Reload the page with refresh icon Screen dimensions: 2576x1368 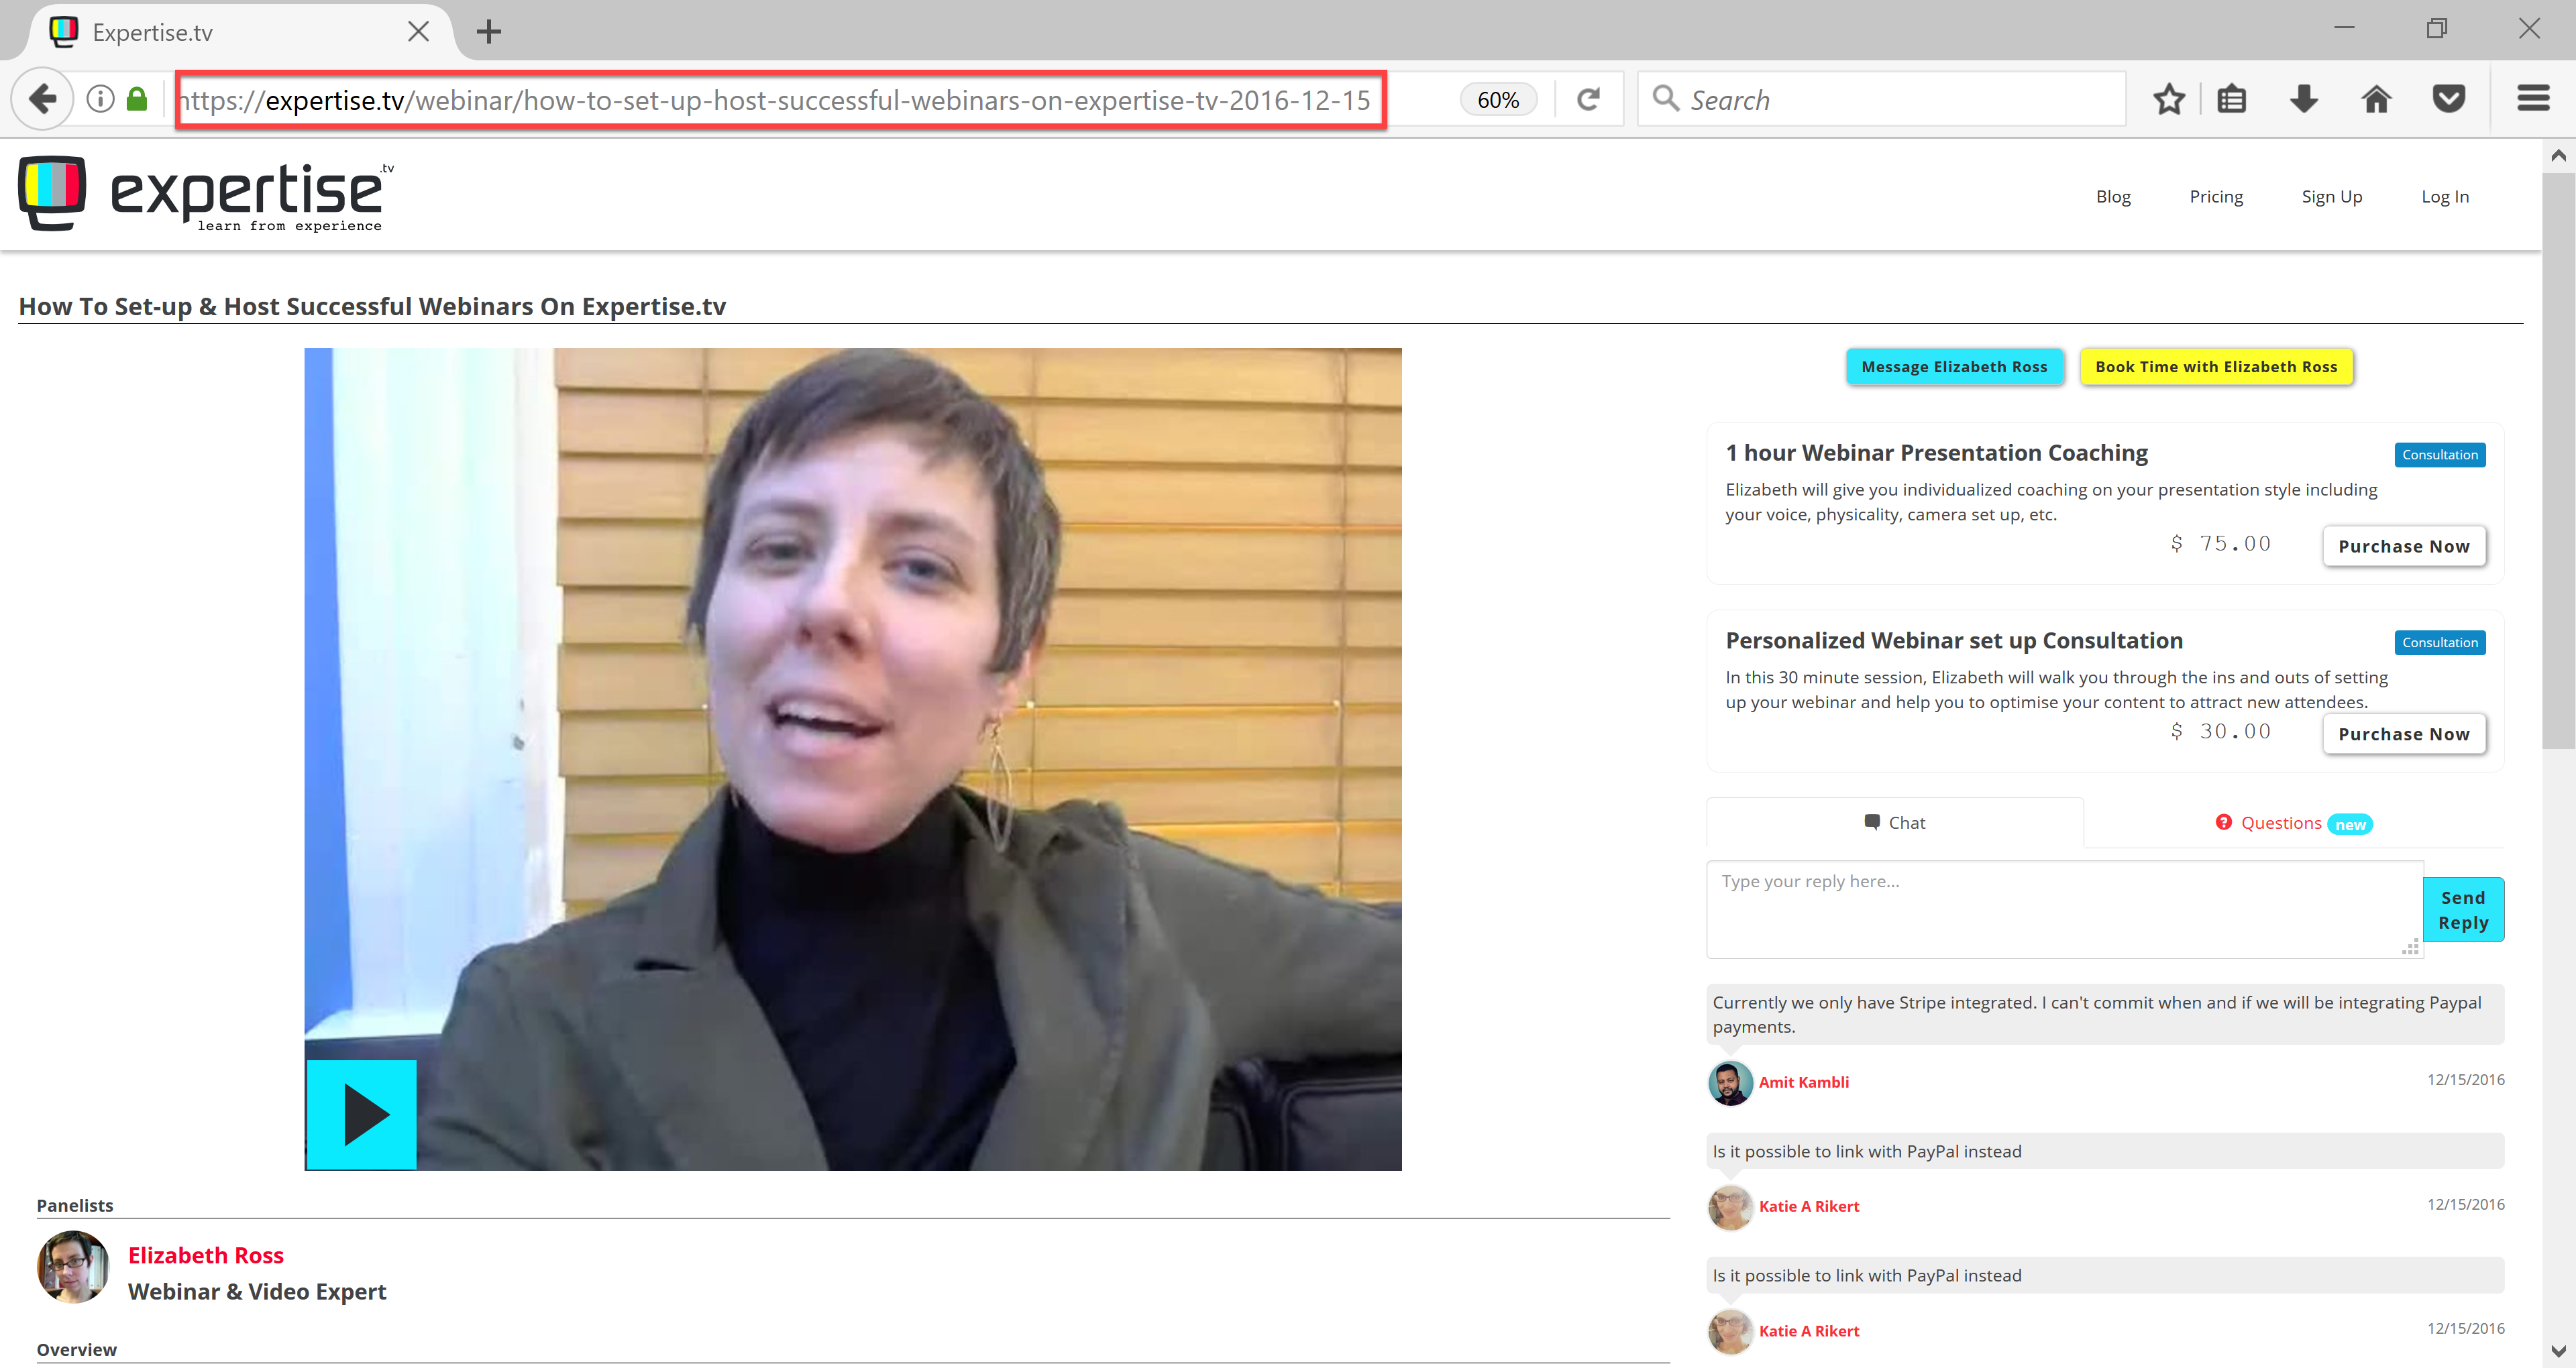click(x=1588, y=99)
